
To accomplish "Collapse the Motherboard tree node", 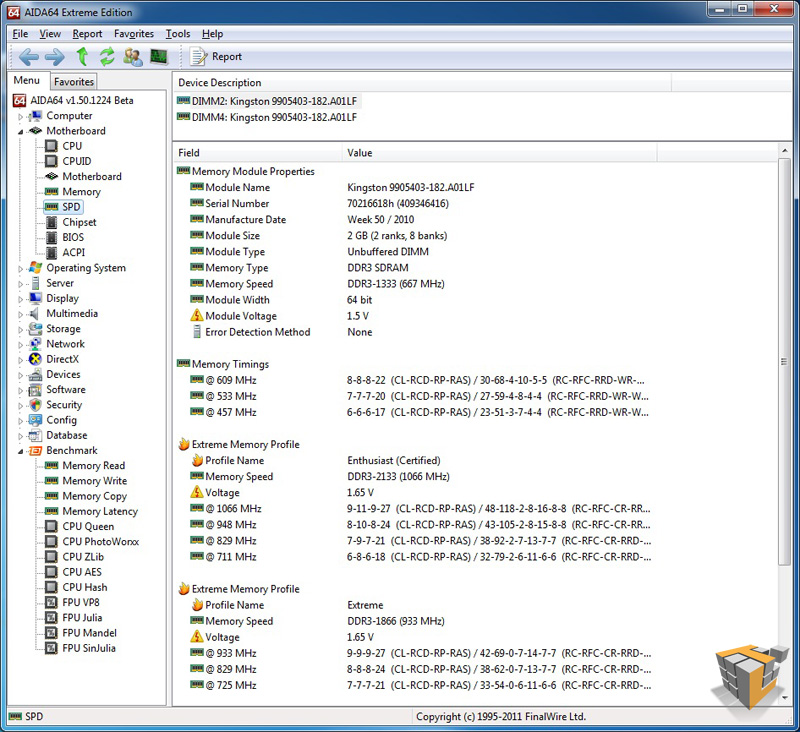I will pyautogui.click(x=20, y=132).
